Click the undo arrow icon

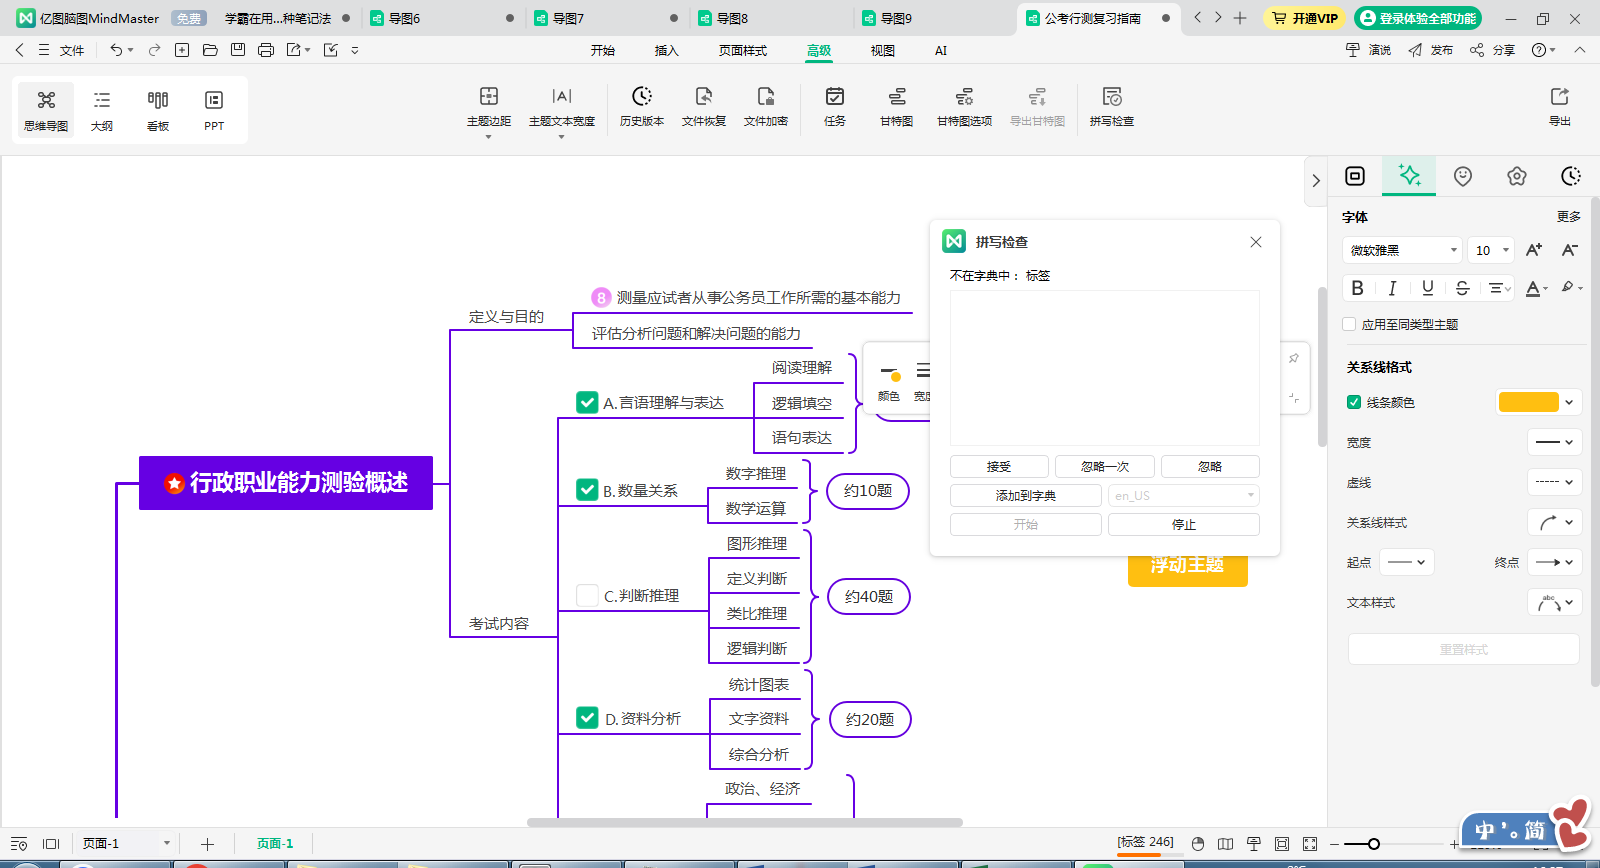tap(116, 50)
